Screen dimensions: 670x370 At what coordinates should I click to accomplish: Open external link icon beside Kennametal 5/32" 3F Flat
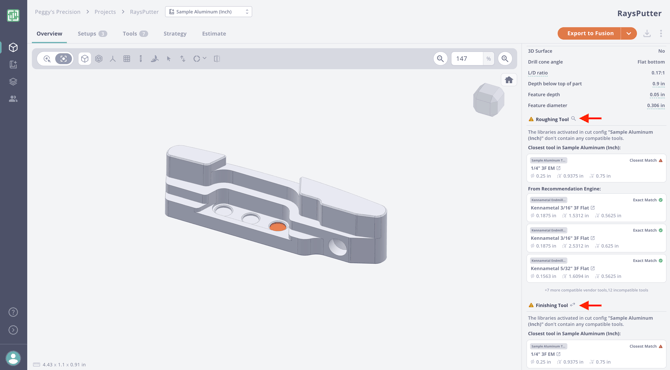point(593,268)
